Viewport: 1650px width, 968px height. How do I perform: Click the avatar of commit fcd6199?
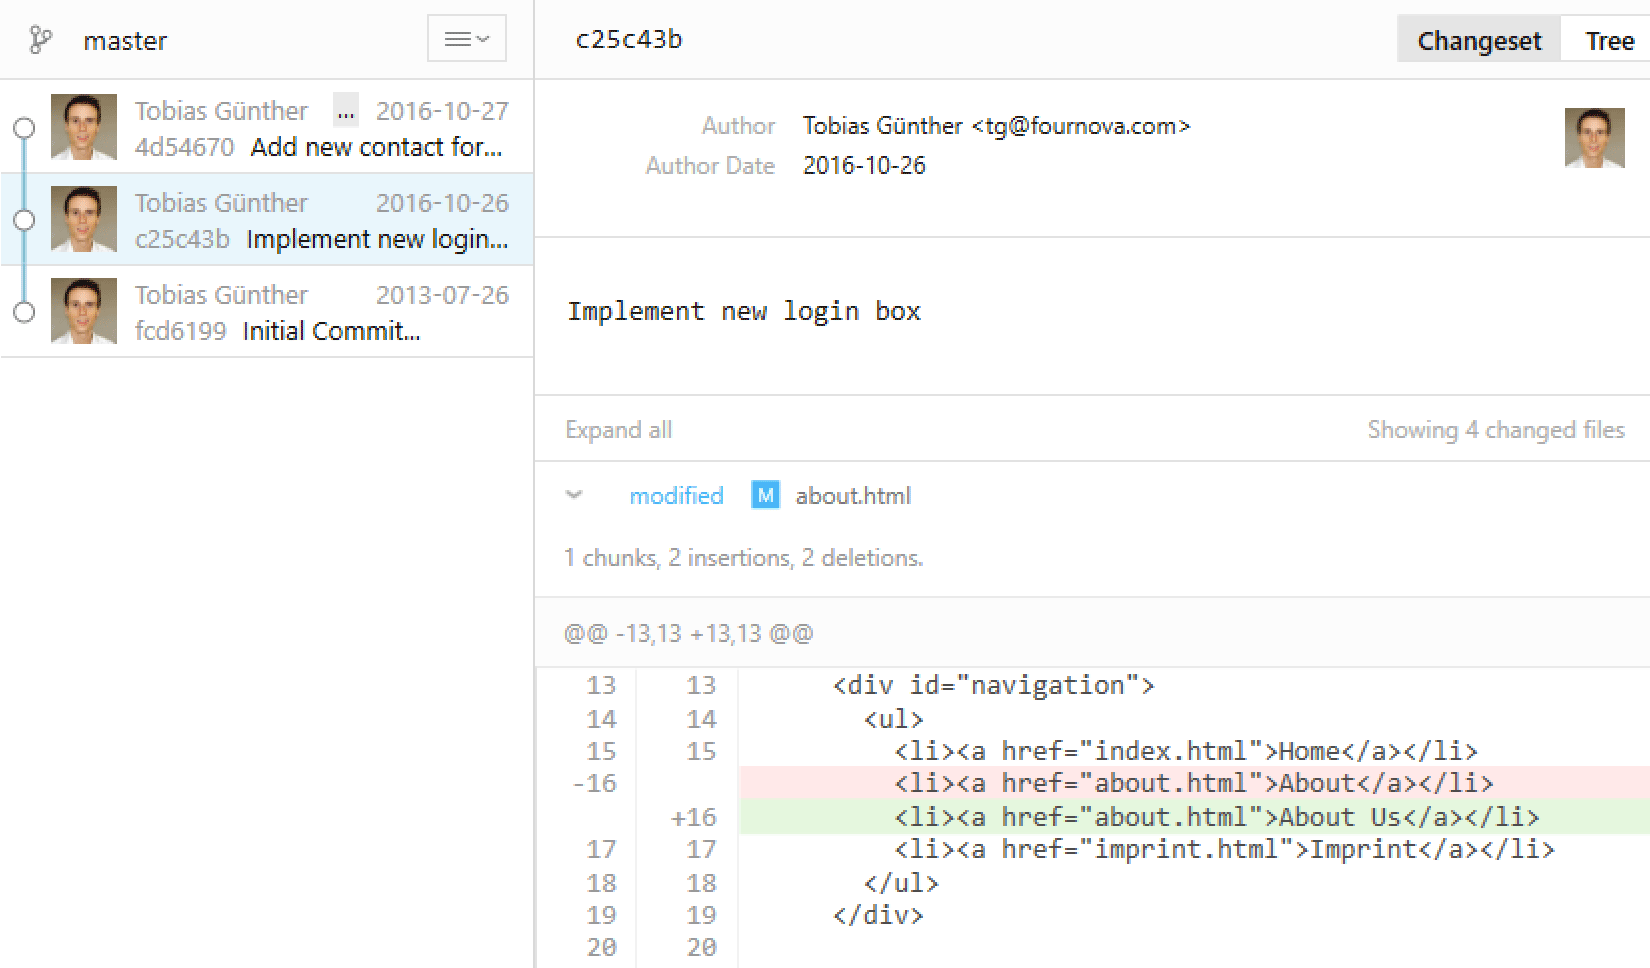(x=84, y=311)
